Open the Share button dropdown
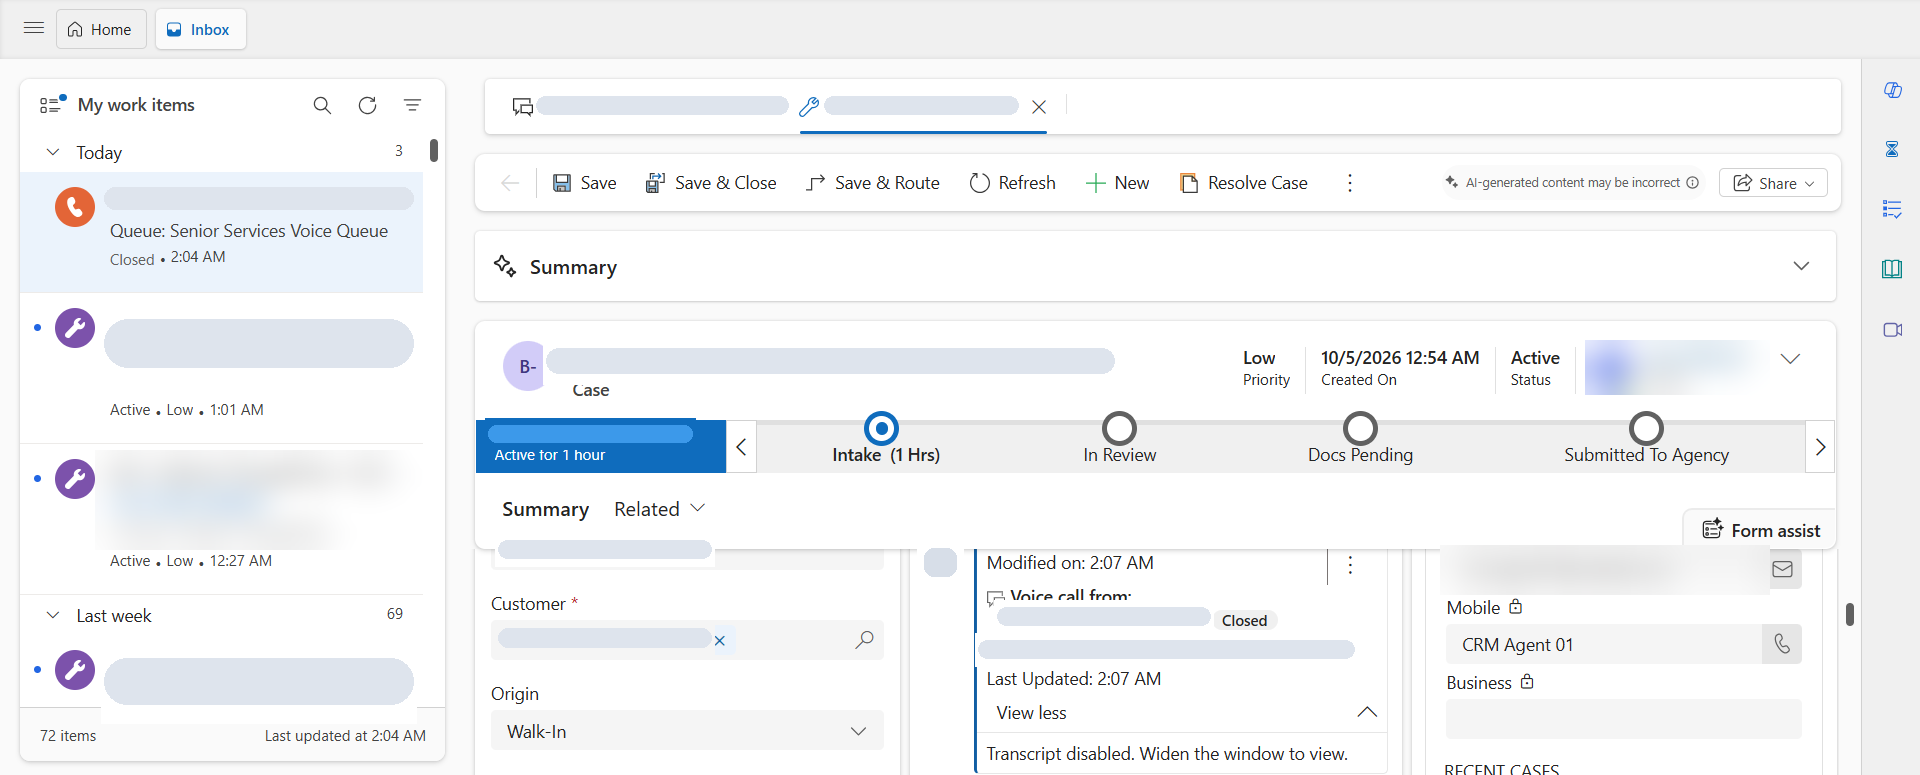The height and width of the screenshot is (775, 1920). tap(1773, 183)
